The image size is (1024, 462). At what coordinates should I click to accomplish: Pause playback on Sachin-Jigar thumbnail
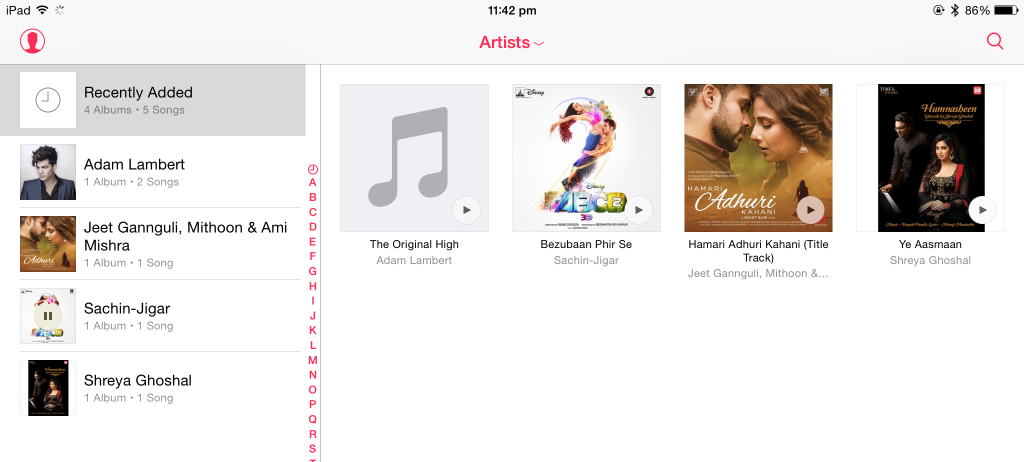[x=48, y=316]
